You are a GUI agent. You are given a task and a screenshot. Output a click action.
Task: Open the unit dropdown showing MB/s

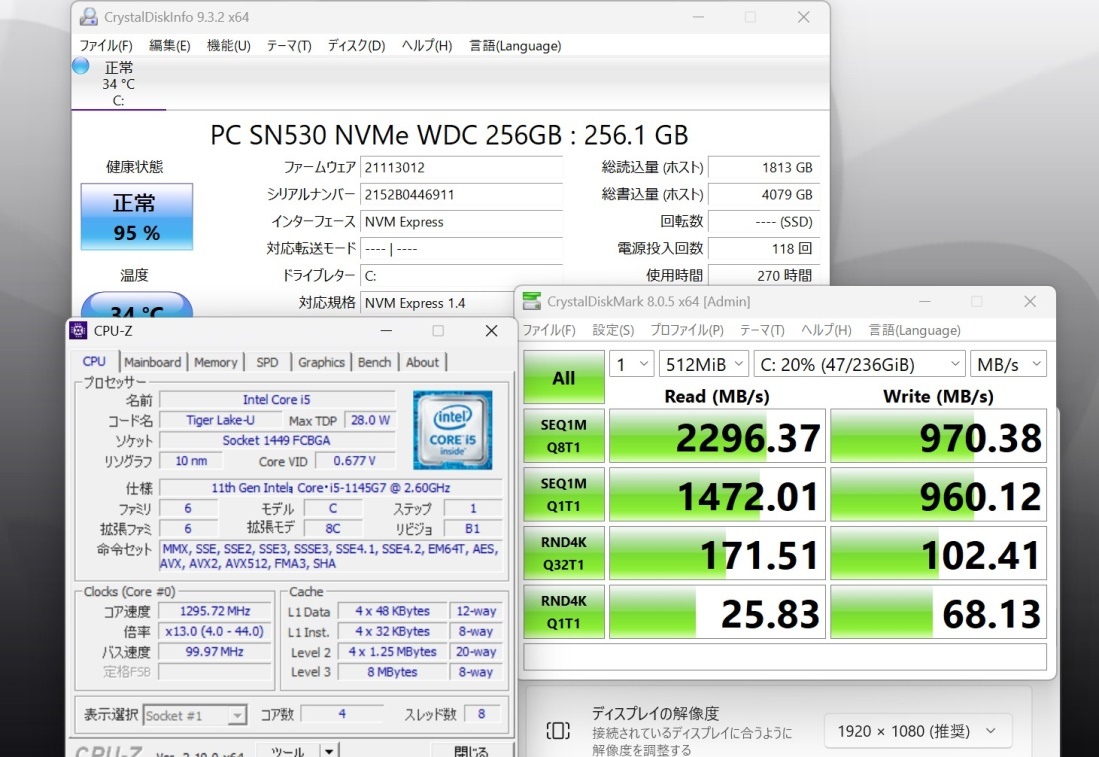coord(1008,364)
